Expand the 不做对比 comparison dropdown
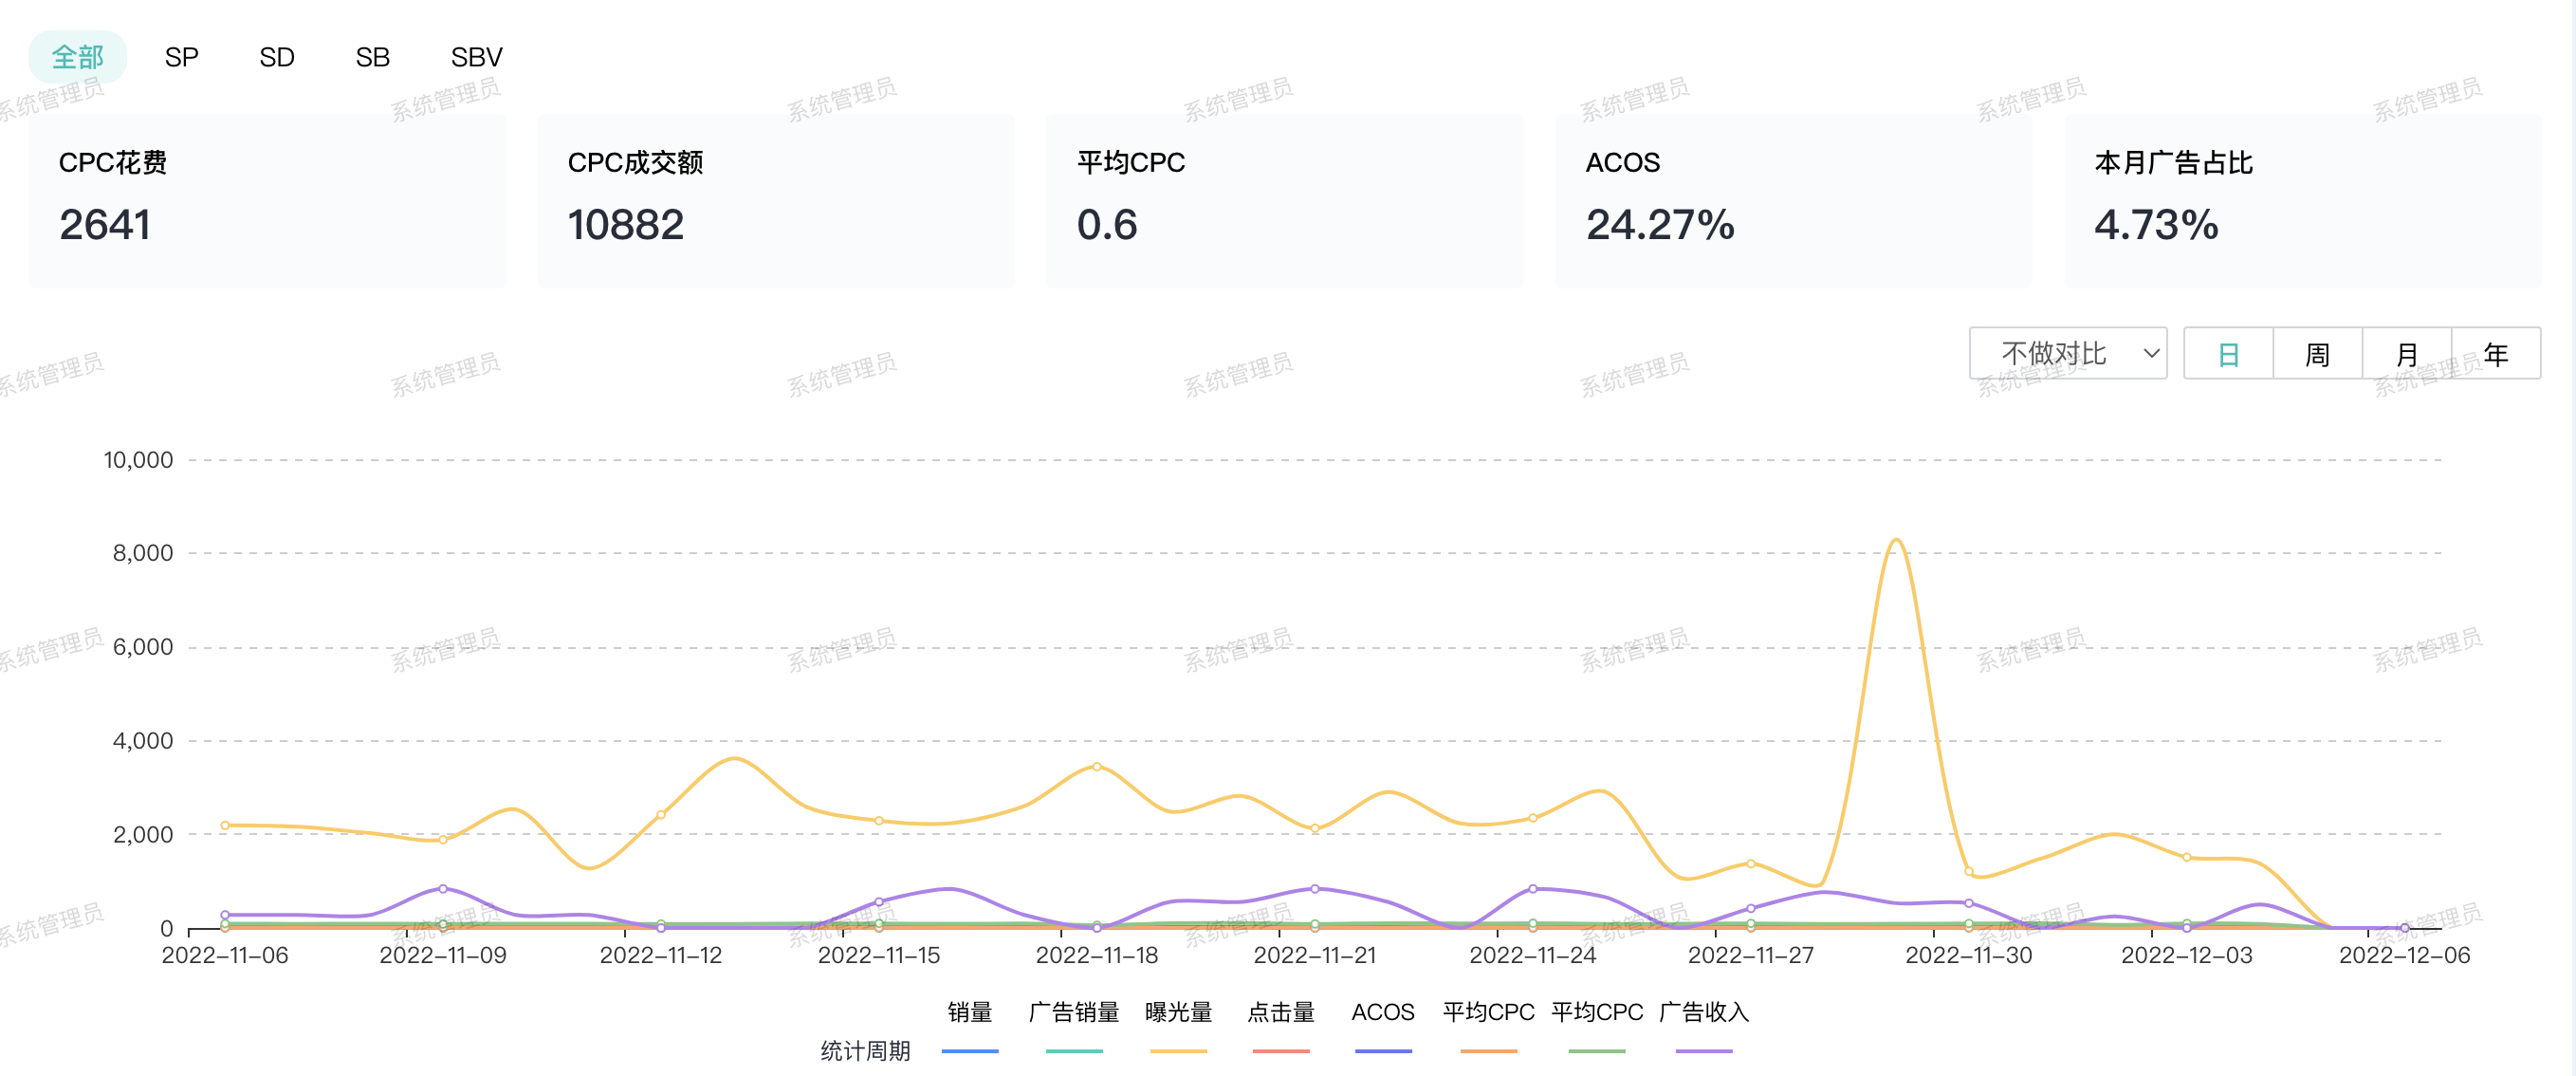The height and width of the screenshot is (1076, 2576). point(2067,353)
